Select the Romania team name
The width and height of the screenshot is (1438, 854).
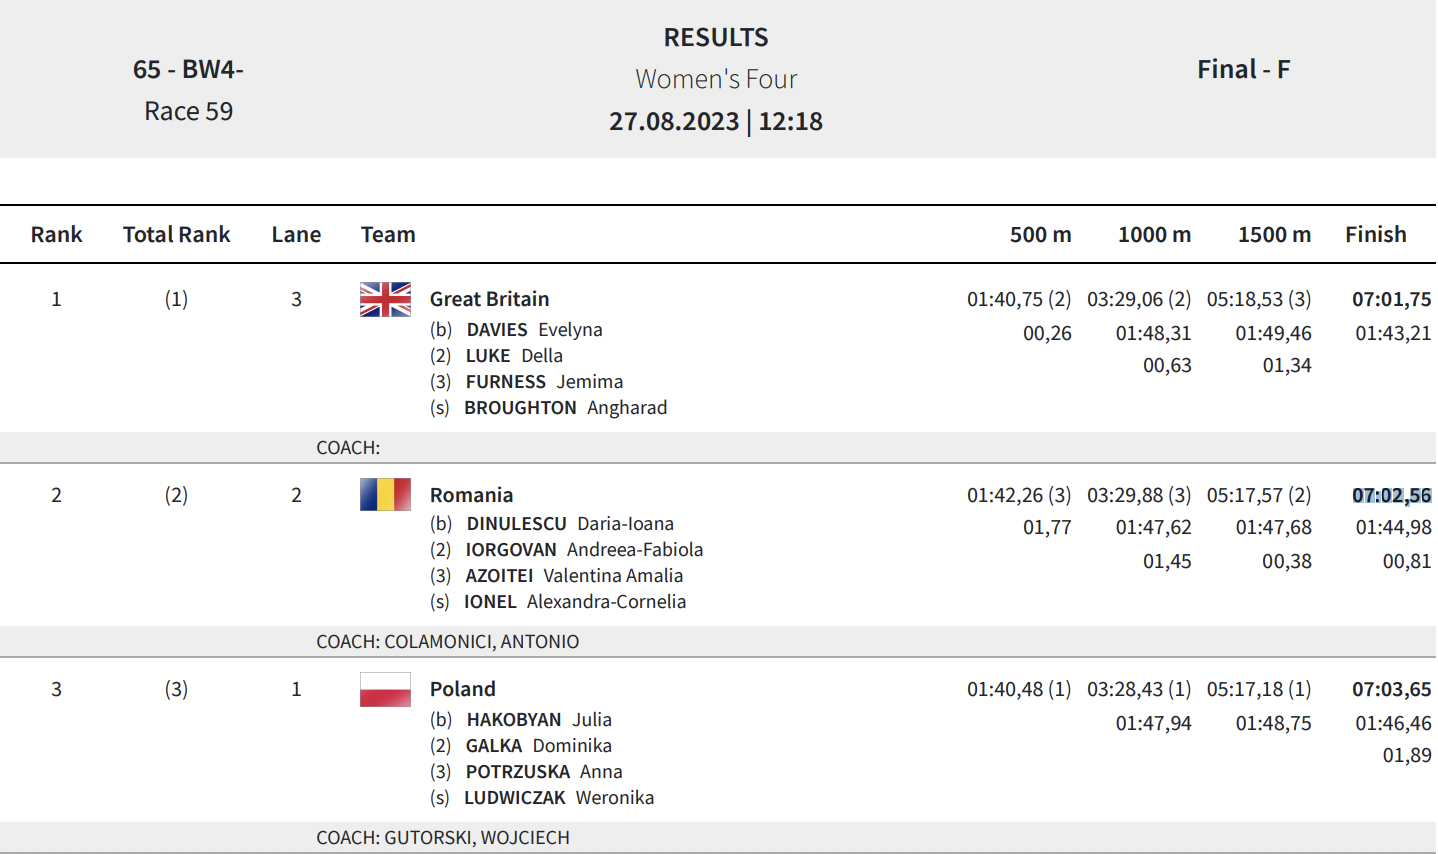(x=471, y=495)
